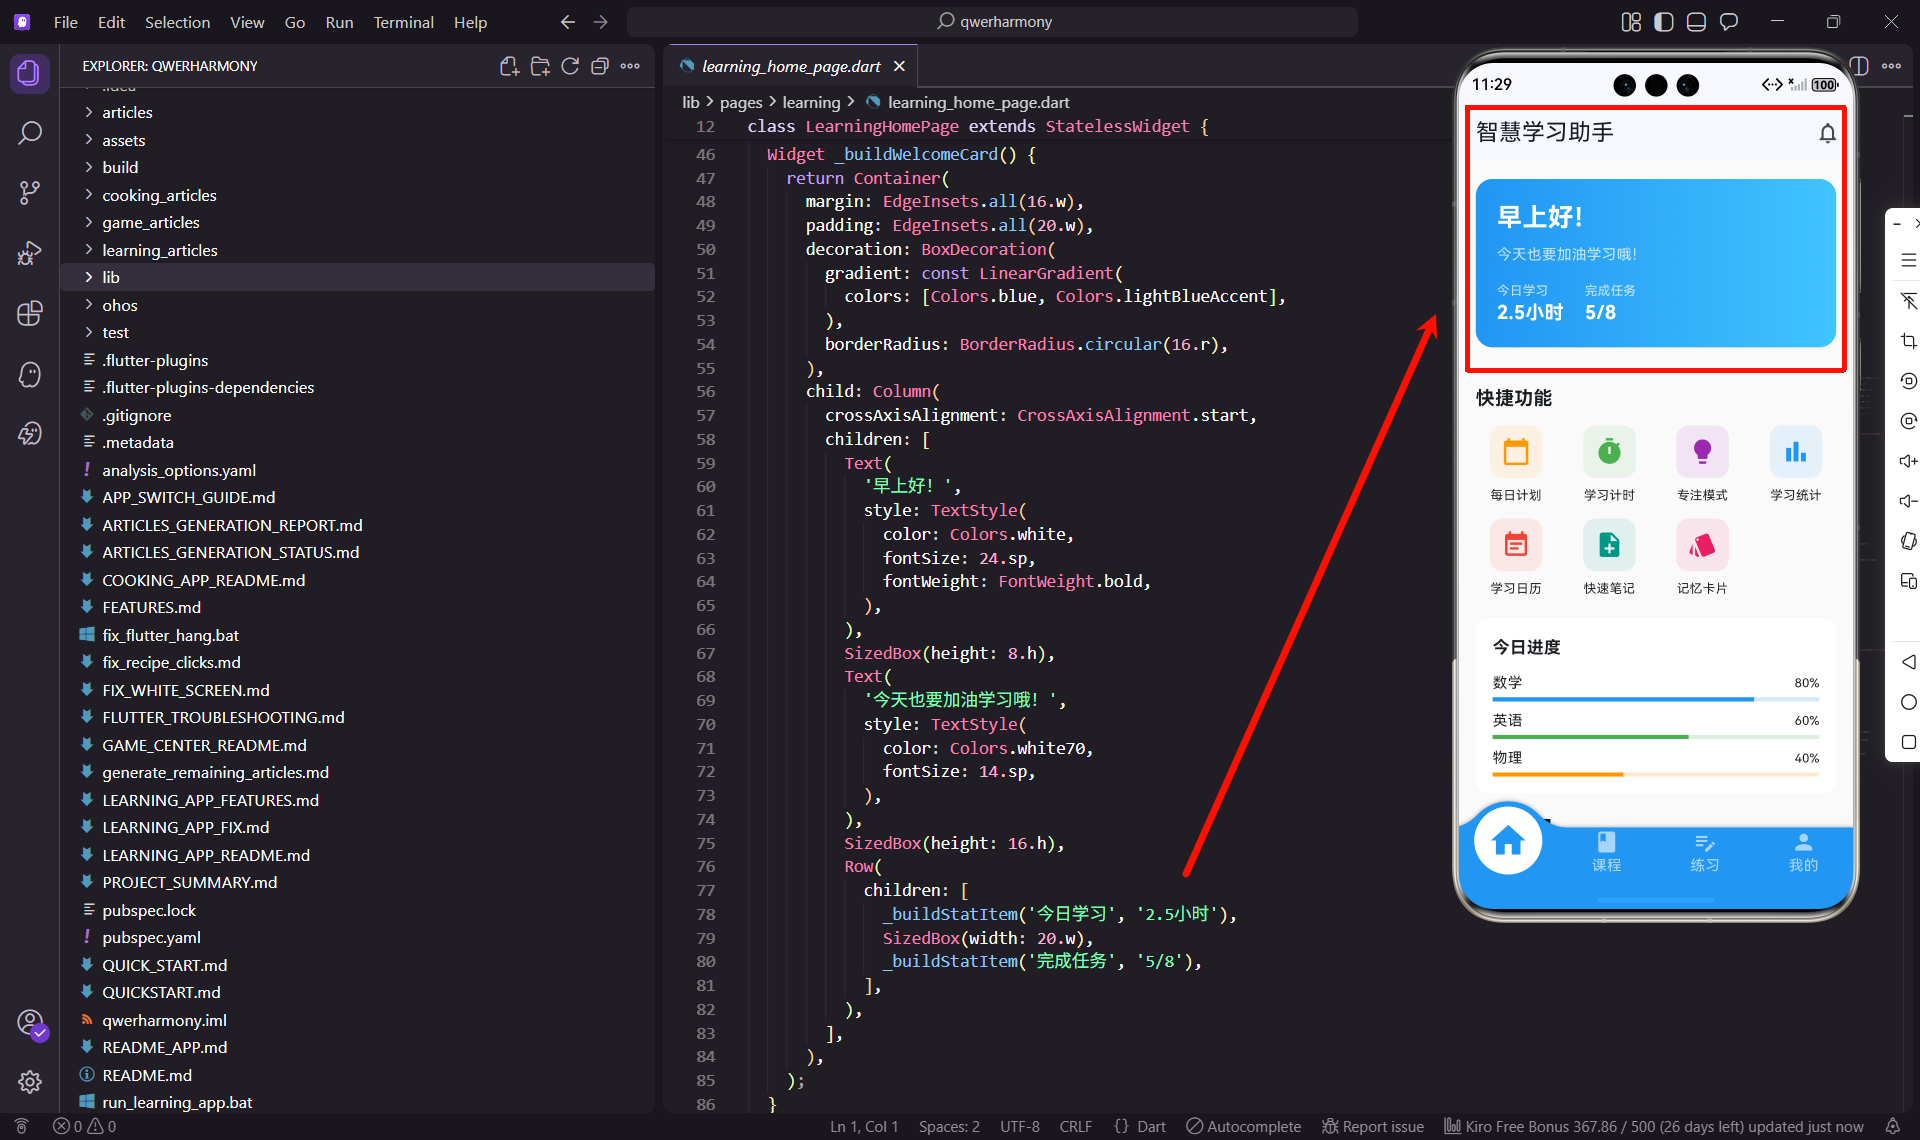Open the Extensions view
The height and width of the screenshot is (1140, 1920).
click(x=30, y=314)
